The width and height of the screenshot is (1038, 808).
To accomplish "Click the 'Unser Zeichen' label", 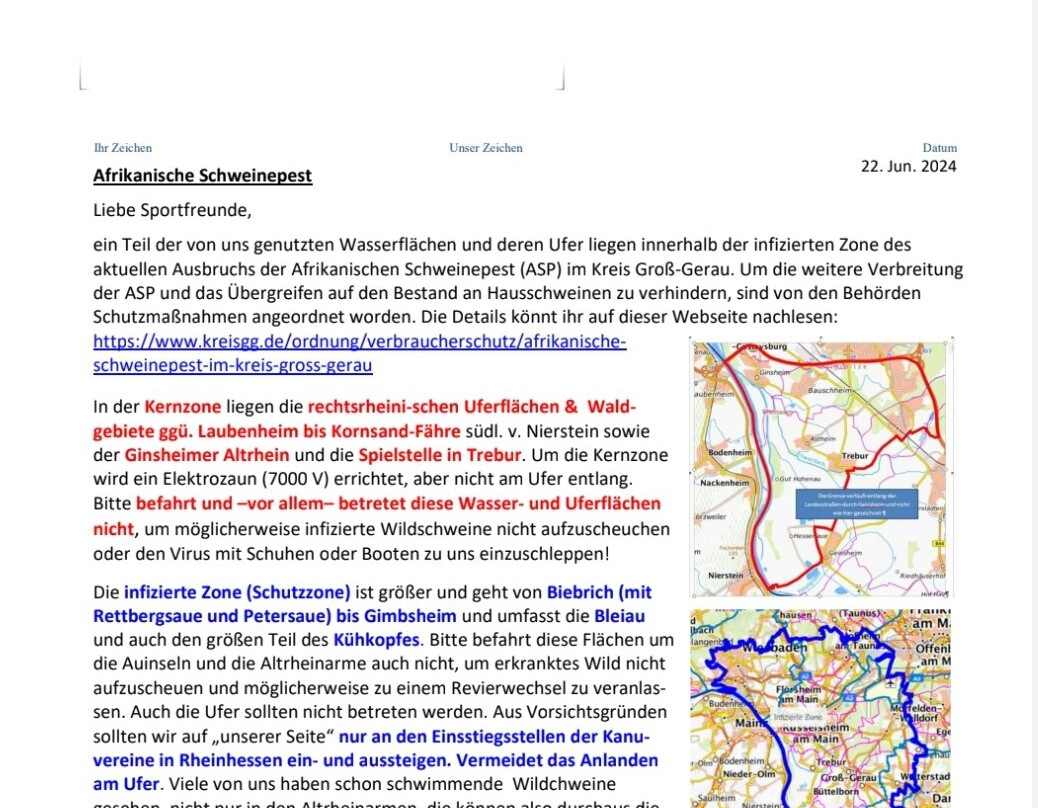I will pyautogui.click(x=486, y=148).
